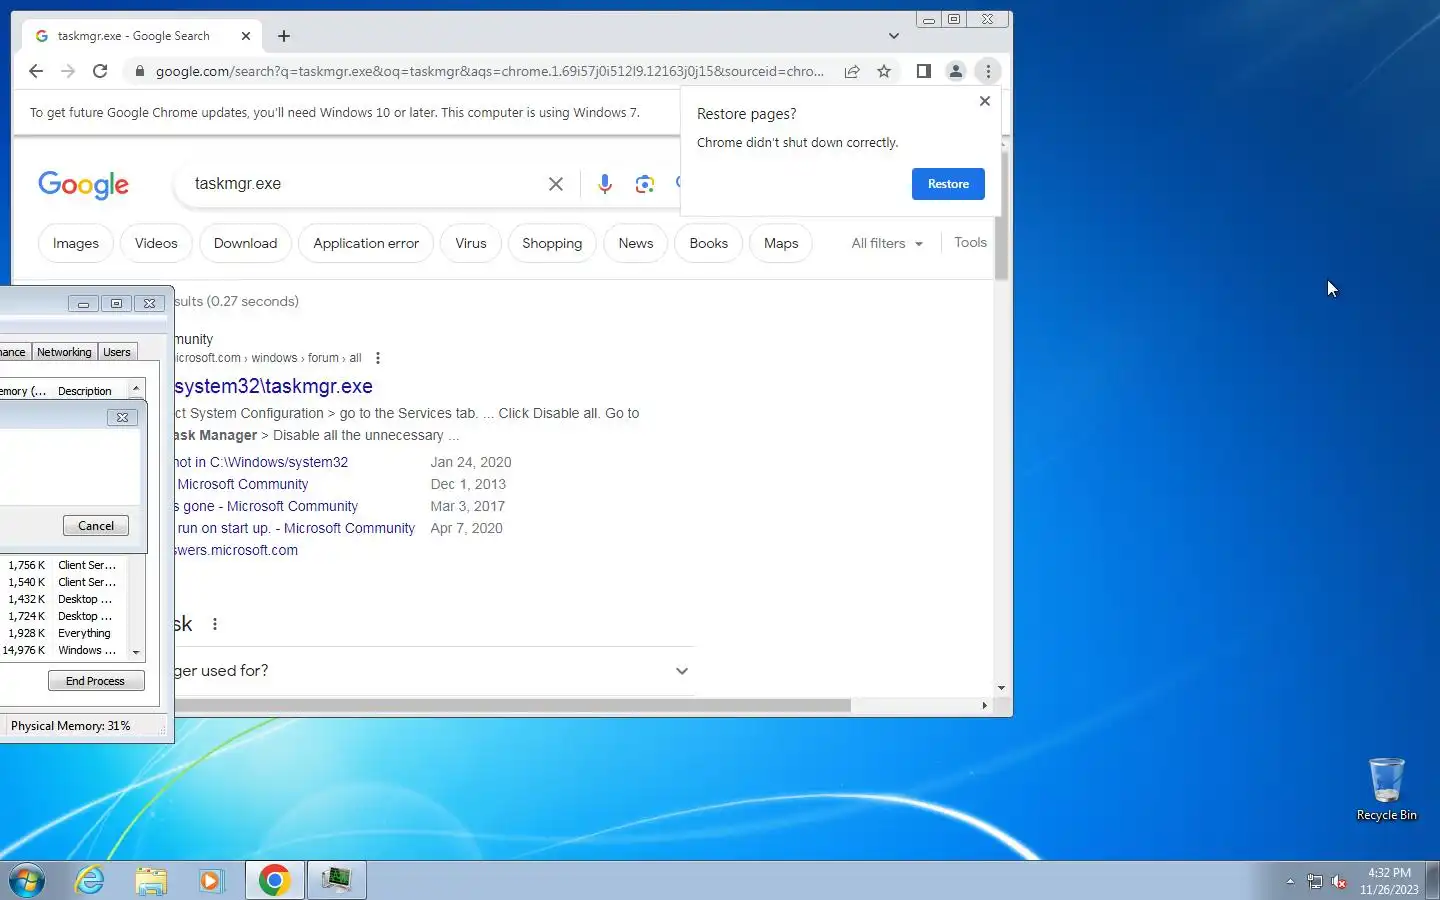Image resolution: width=1440 pixels, height=900 pixels.
Task: Go back using the Chrome back arrow
Action: pyautogui.click(x=36, y=71)
